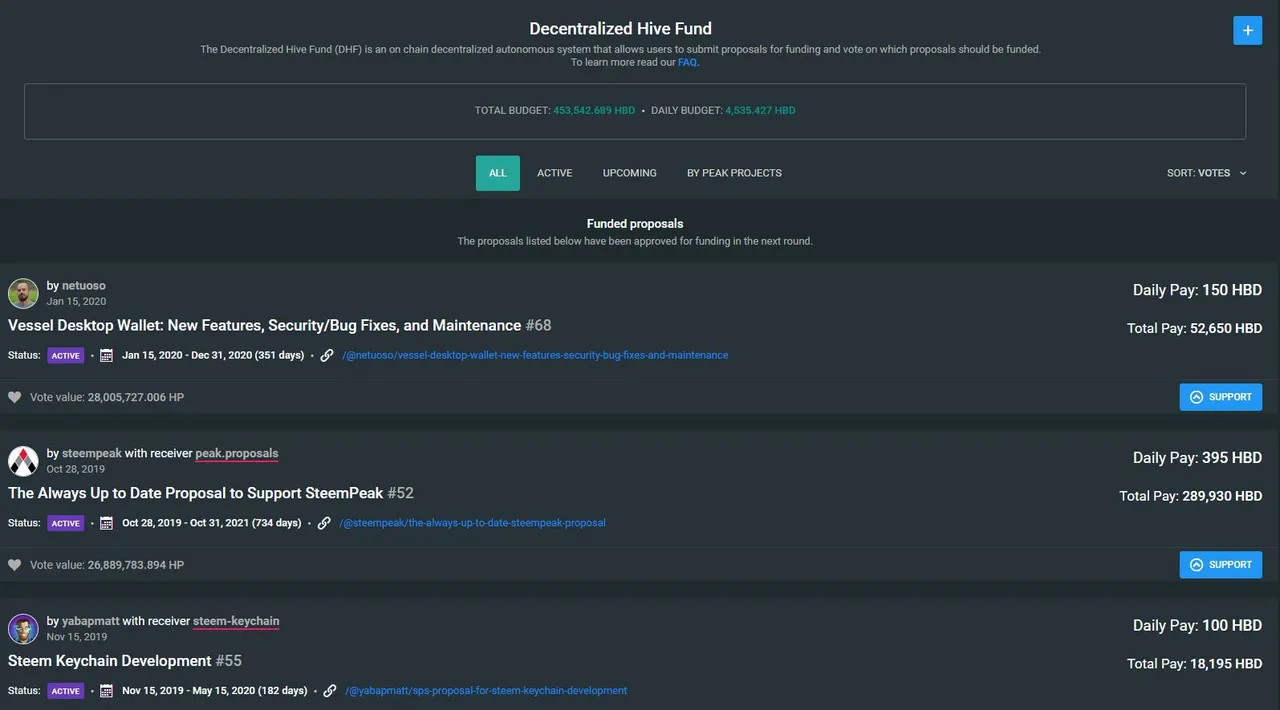This screenshot has width=1280, height=710.
Task: Open Vessel Desktop Wallet proposal title
Action: (x=264, y=325)
